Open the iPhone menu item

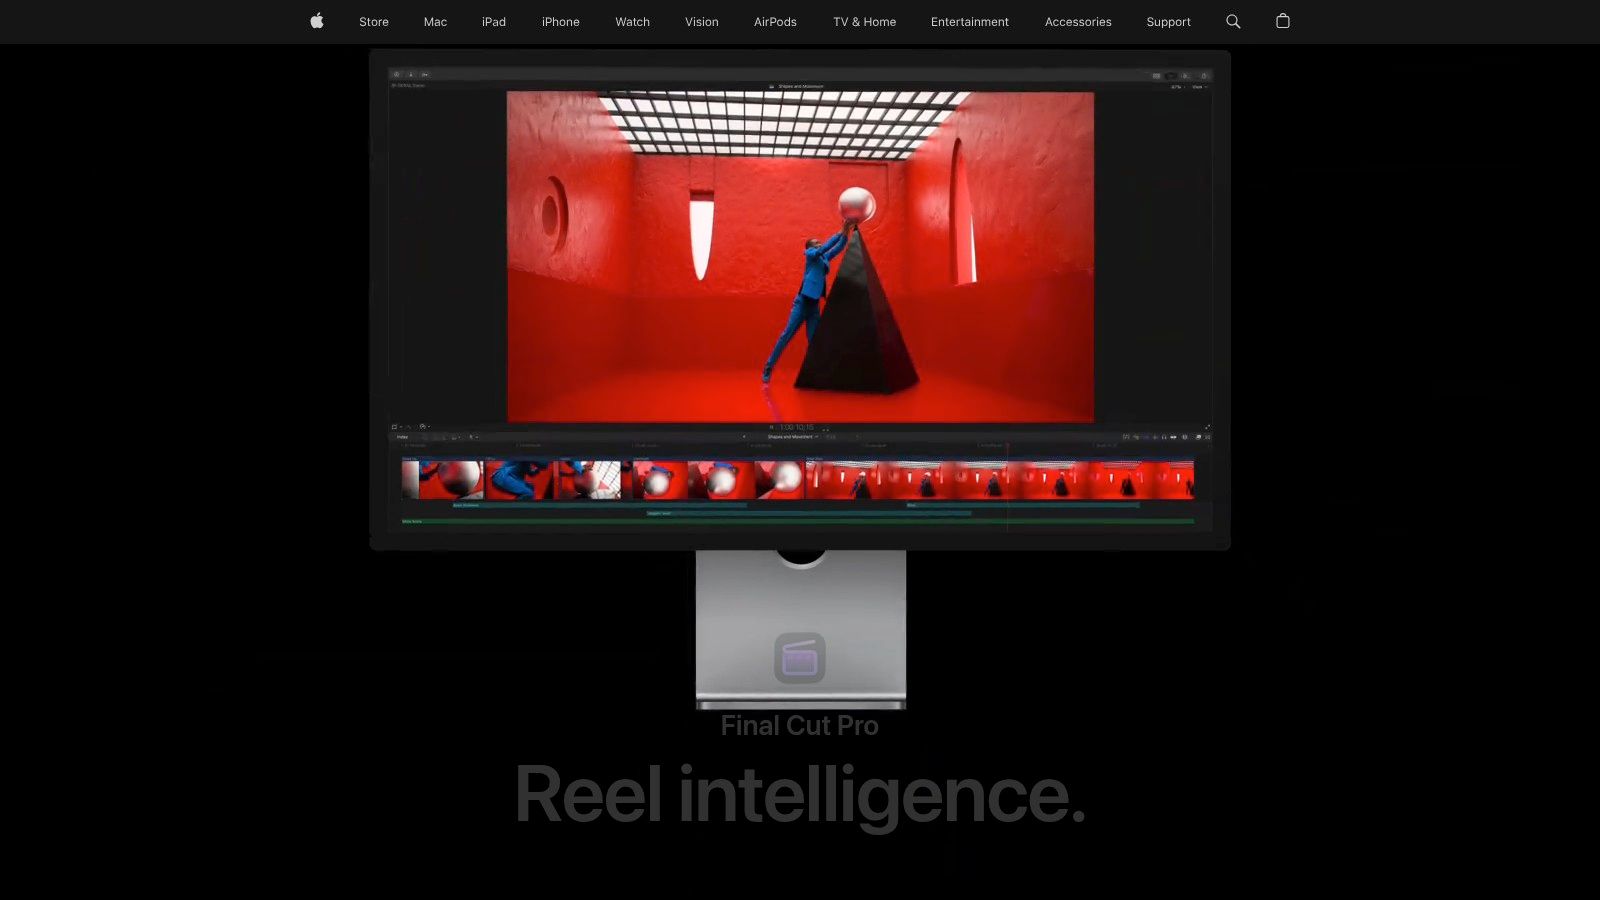coord(561,22)
